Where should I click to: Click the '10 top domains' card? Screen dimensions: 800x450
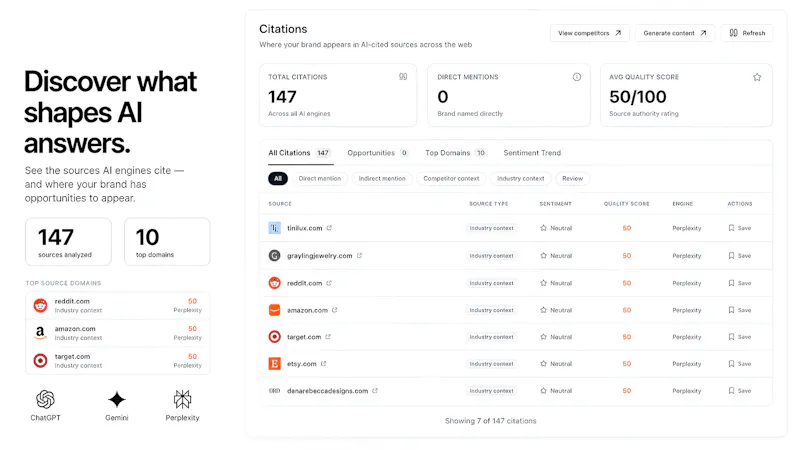click(167, 242)
